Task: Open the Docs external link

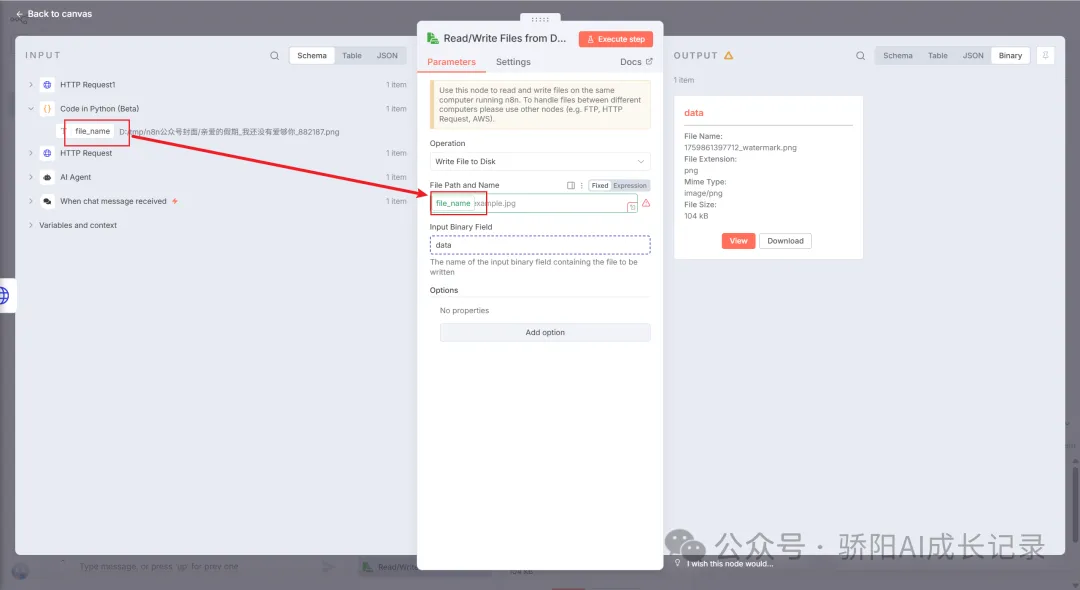Action: (x=636, y=62)
